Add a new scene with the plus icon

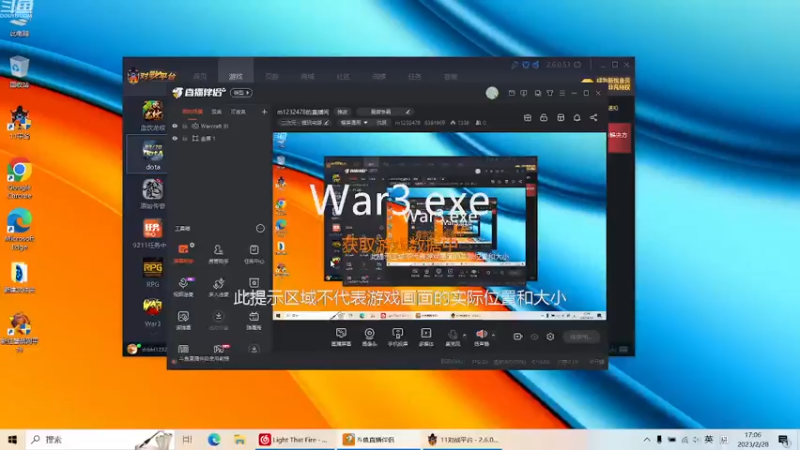click(264, 112)
